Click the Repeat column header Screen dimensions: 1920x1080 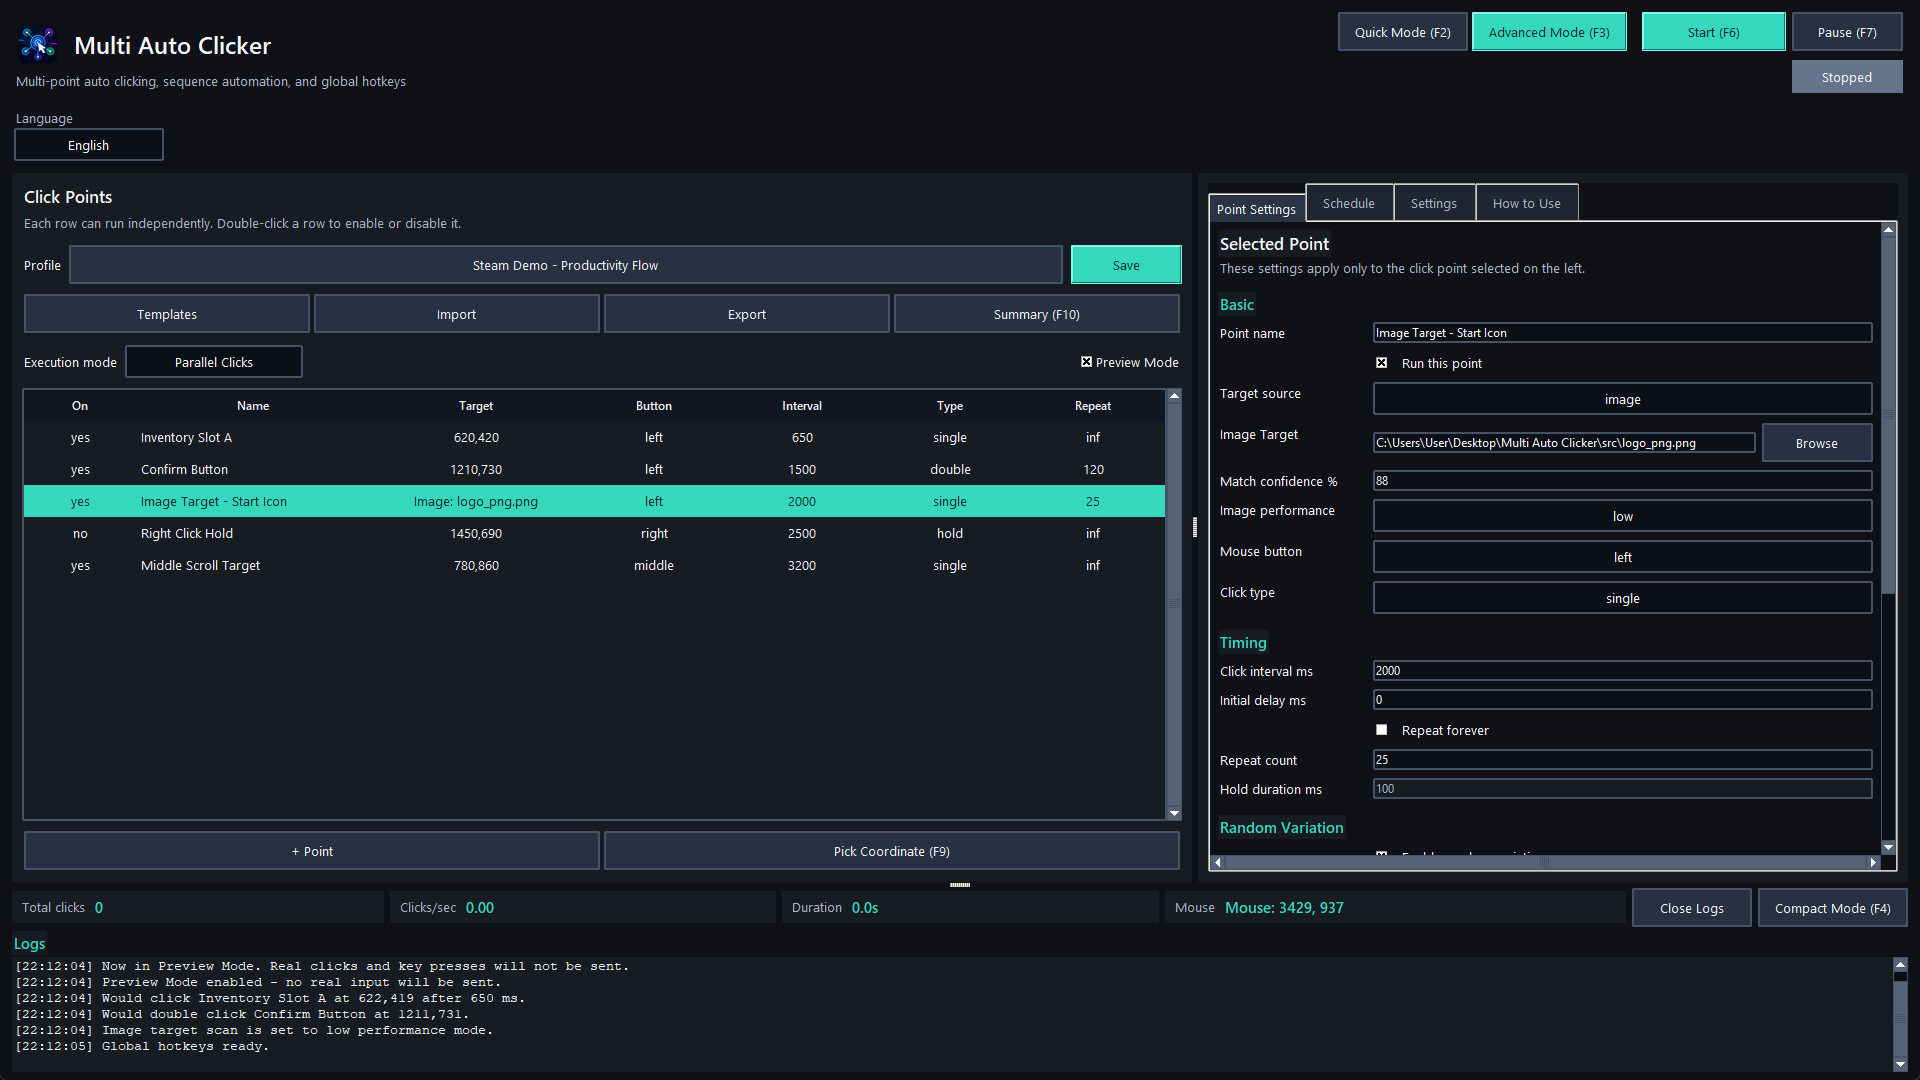point(1093,406)
